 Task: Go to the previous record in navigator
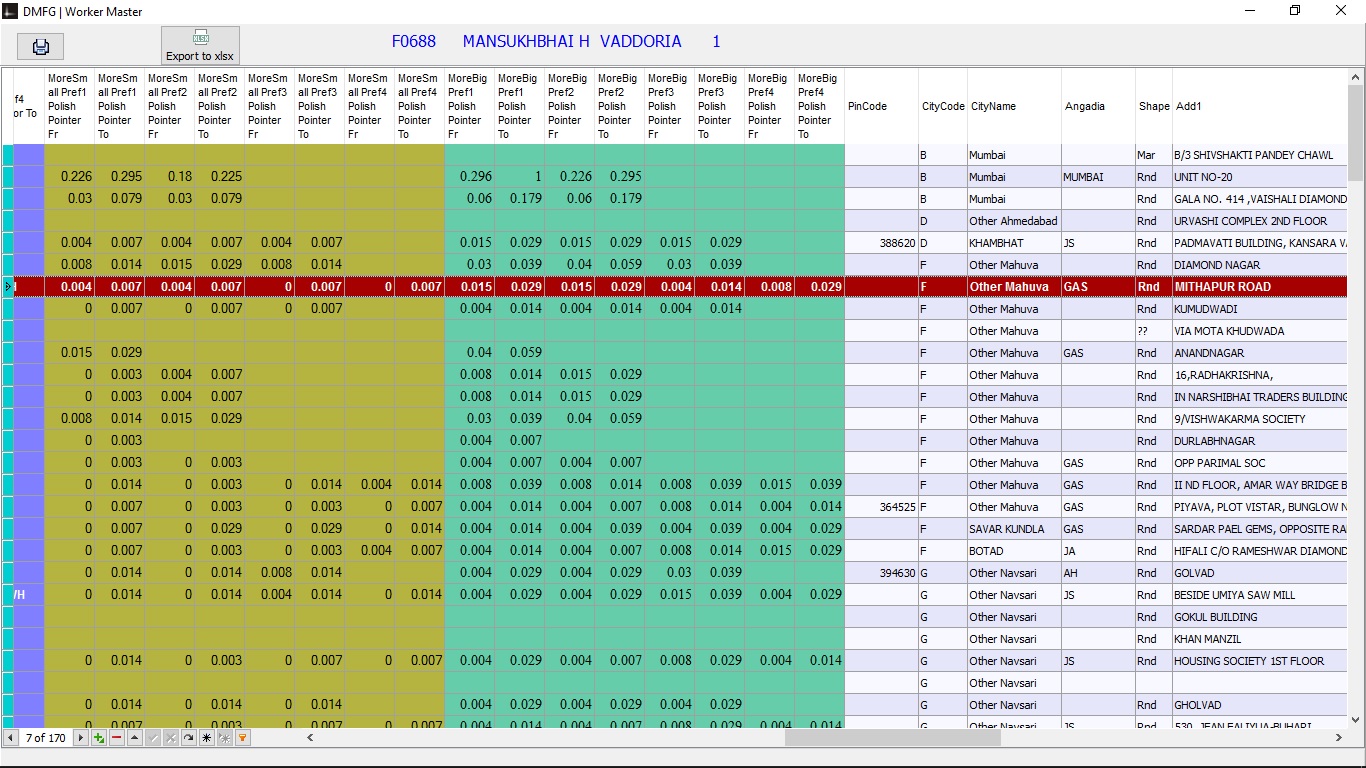pyautogui.click(x=11, y=738)
